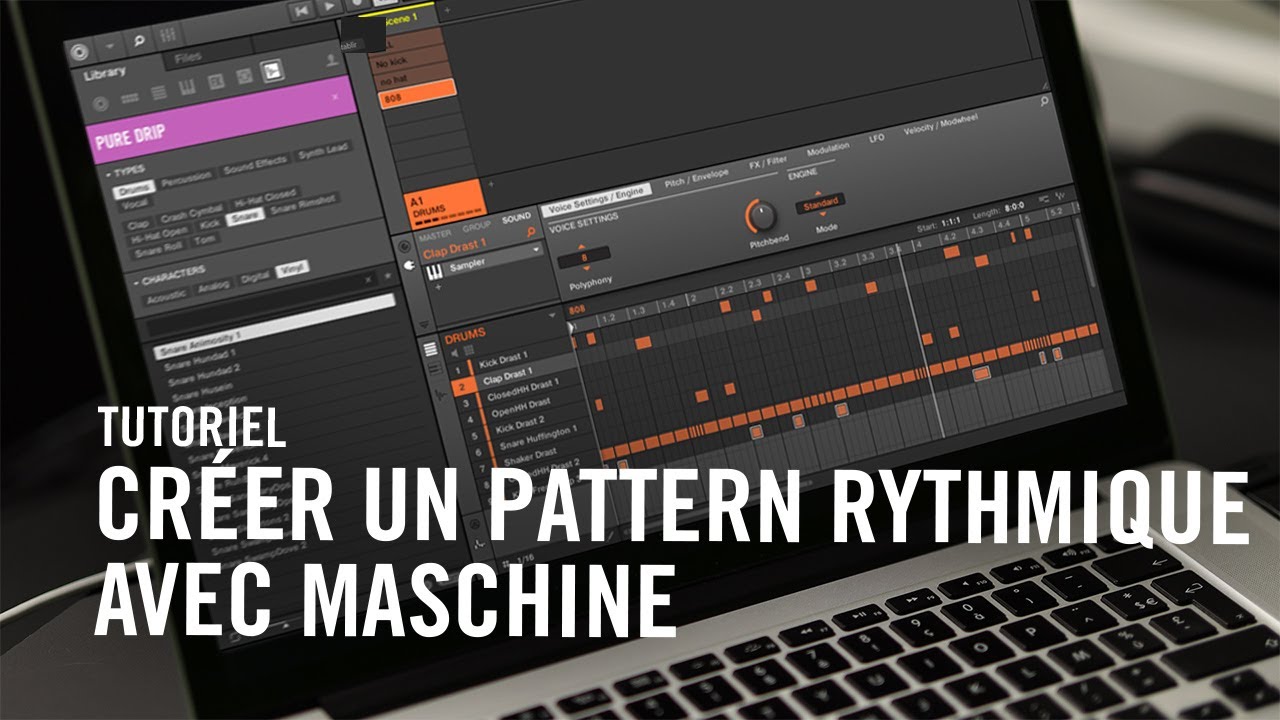Select the Groups filter icon

click(x=129, y=99)
